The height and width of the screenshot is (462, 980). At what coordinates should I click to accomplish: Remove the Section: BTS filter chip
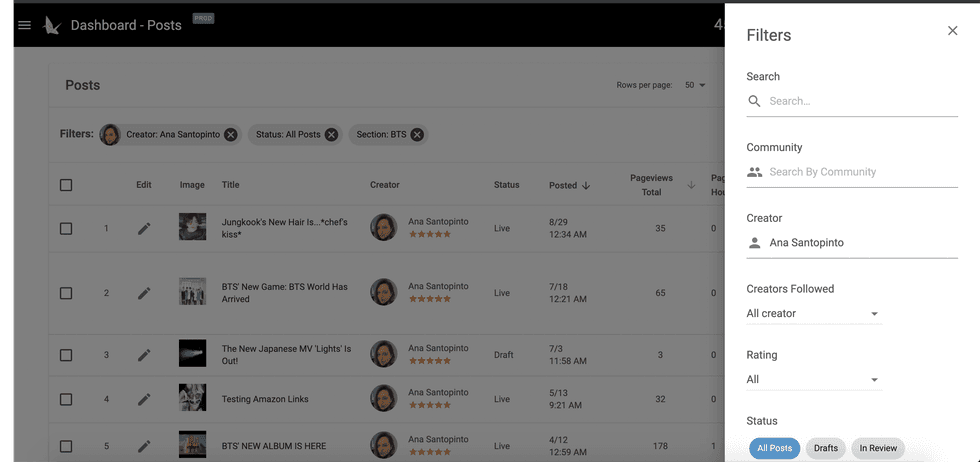pos(417,134)
